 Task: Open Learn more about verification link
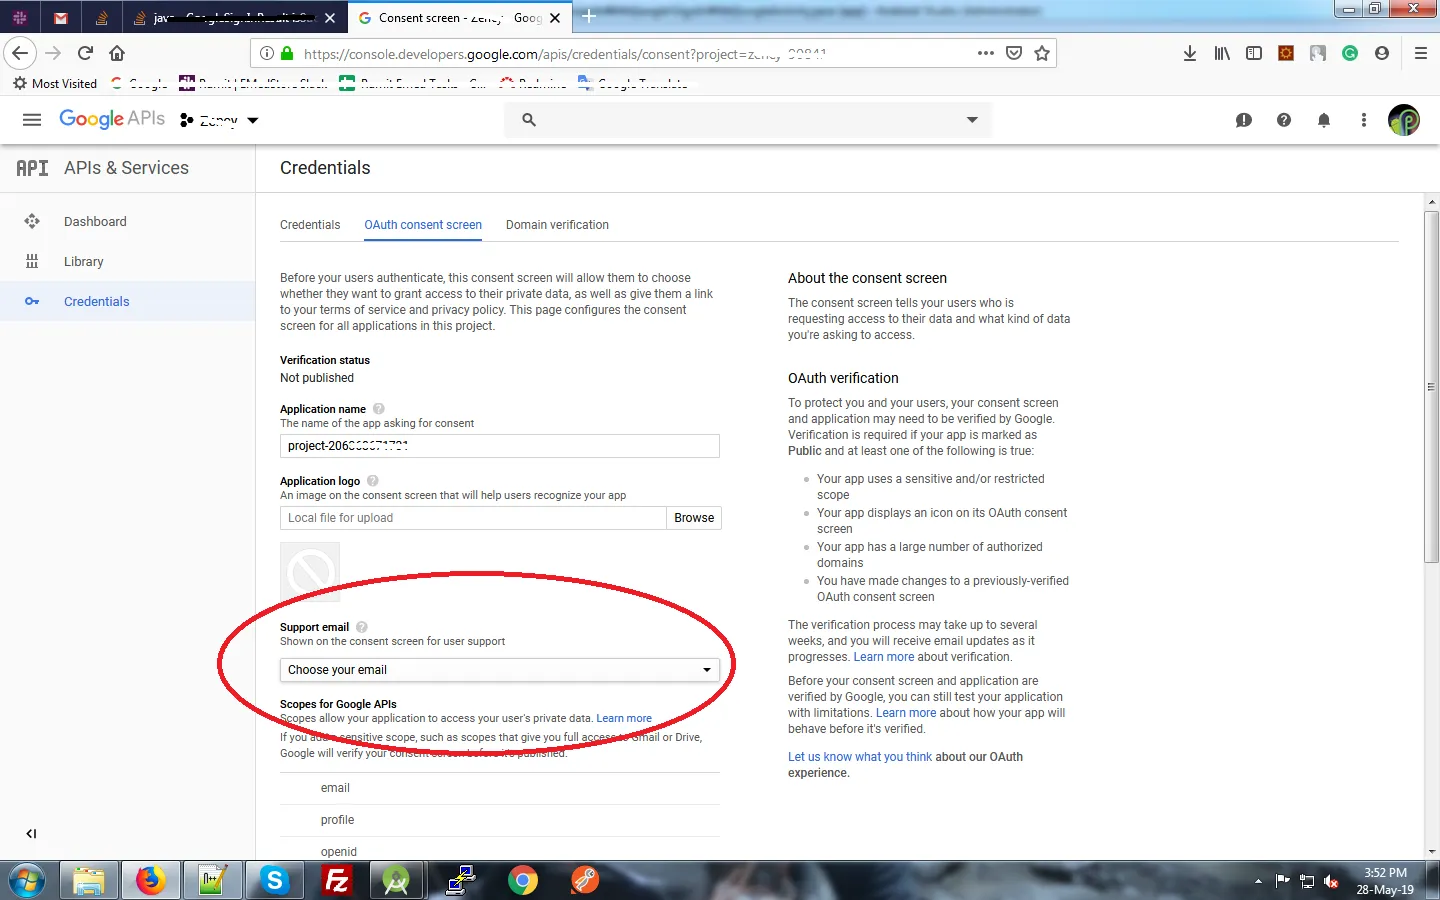[x=884, y=657]
